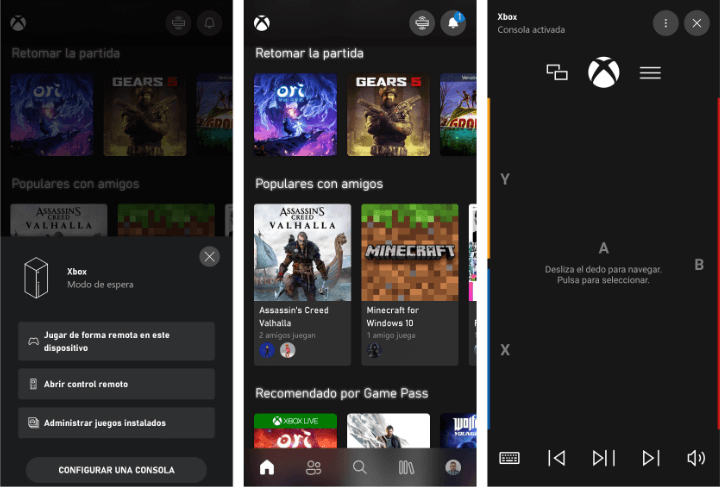Open the profile avatar tab in bottom navigation
Image resolution: width=720 pixels, height=487 pixels.
[x=453, y=467]
